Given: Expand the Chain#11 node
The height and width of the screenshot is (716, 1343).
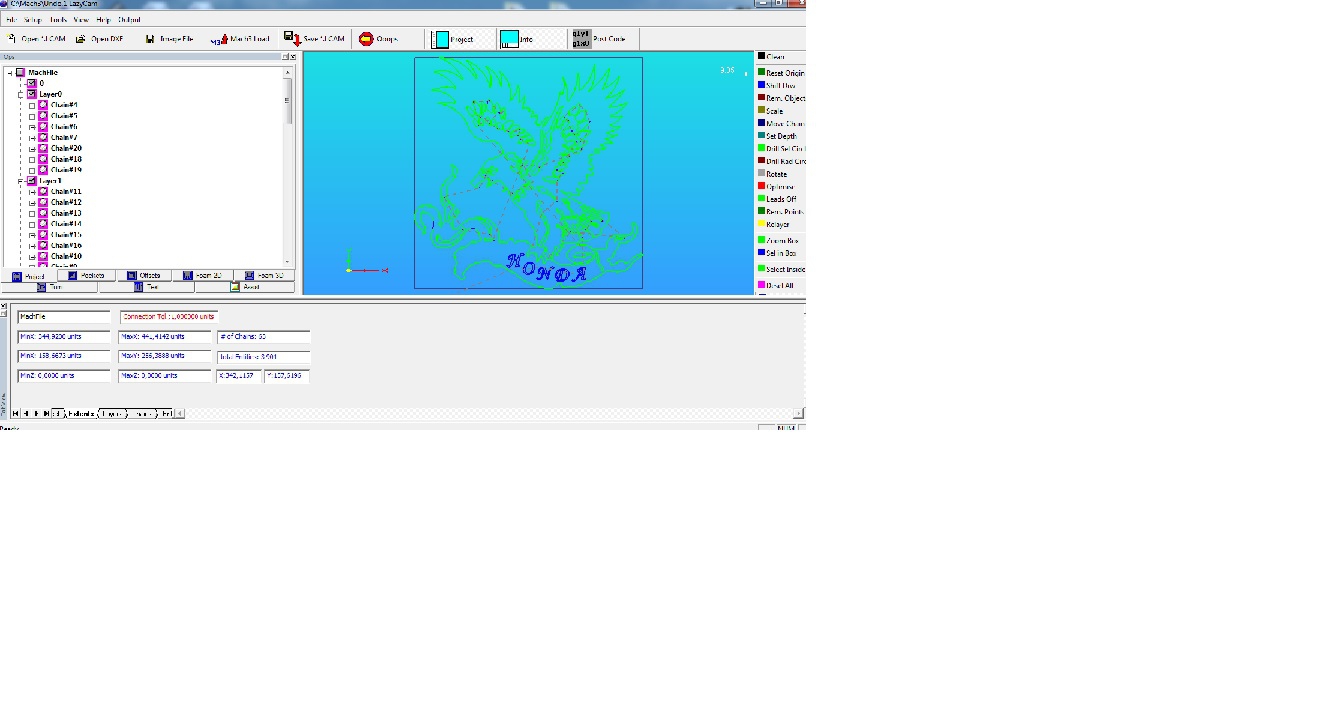Looking at the screenshot, I should pos(32,192).
